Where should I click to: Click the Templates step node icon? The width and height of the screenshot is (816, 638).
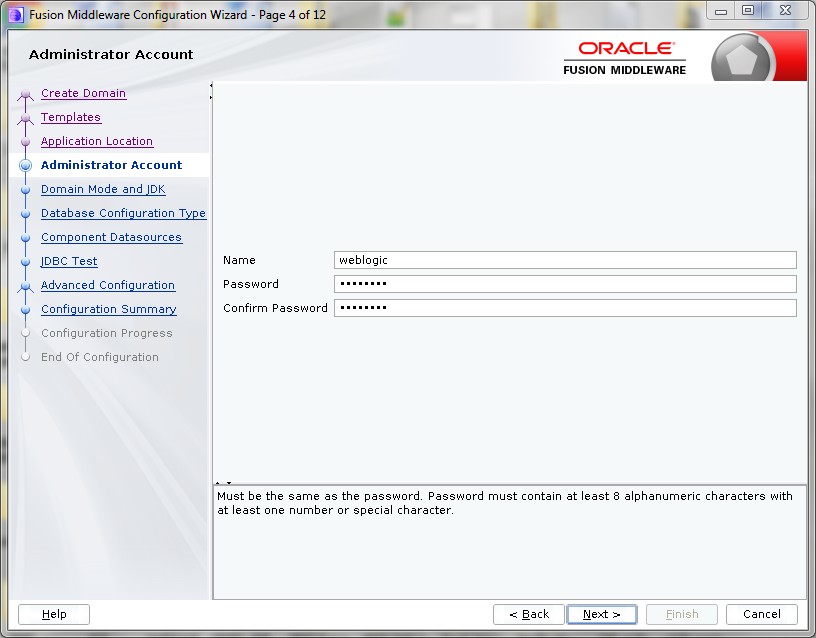(x=26, y=119)
